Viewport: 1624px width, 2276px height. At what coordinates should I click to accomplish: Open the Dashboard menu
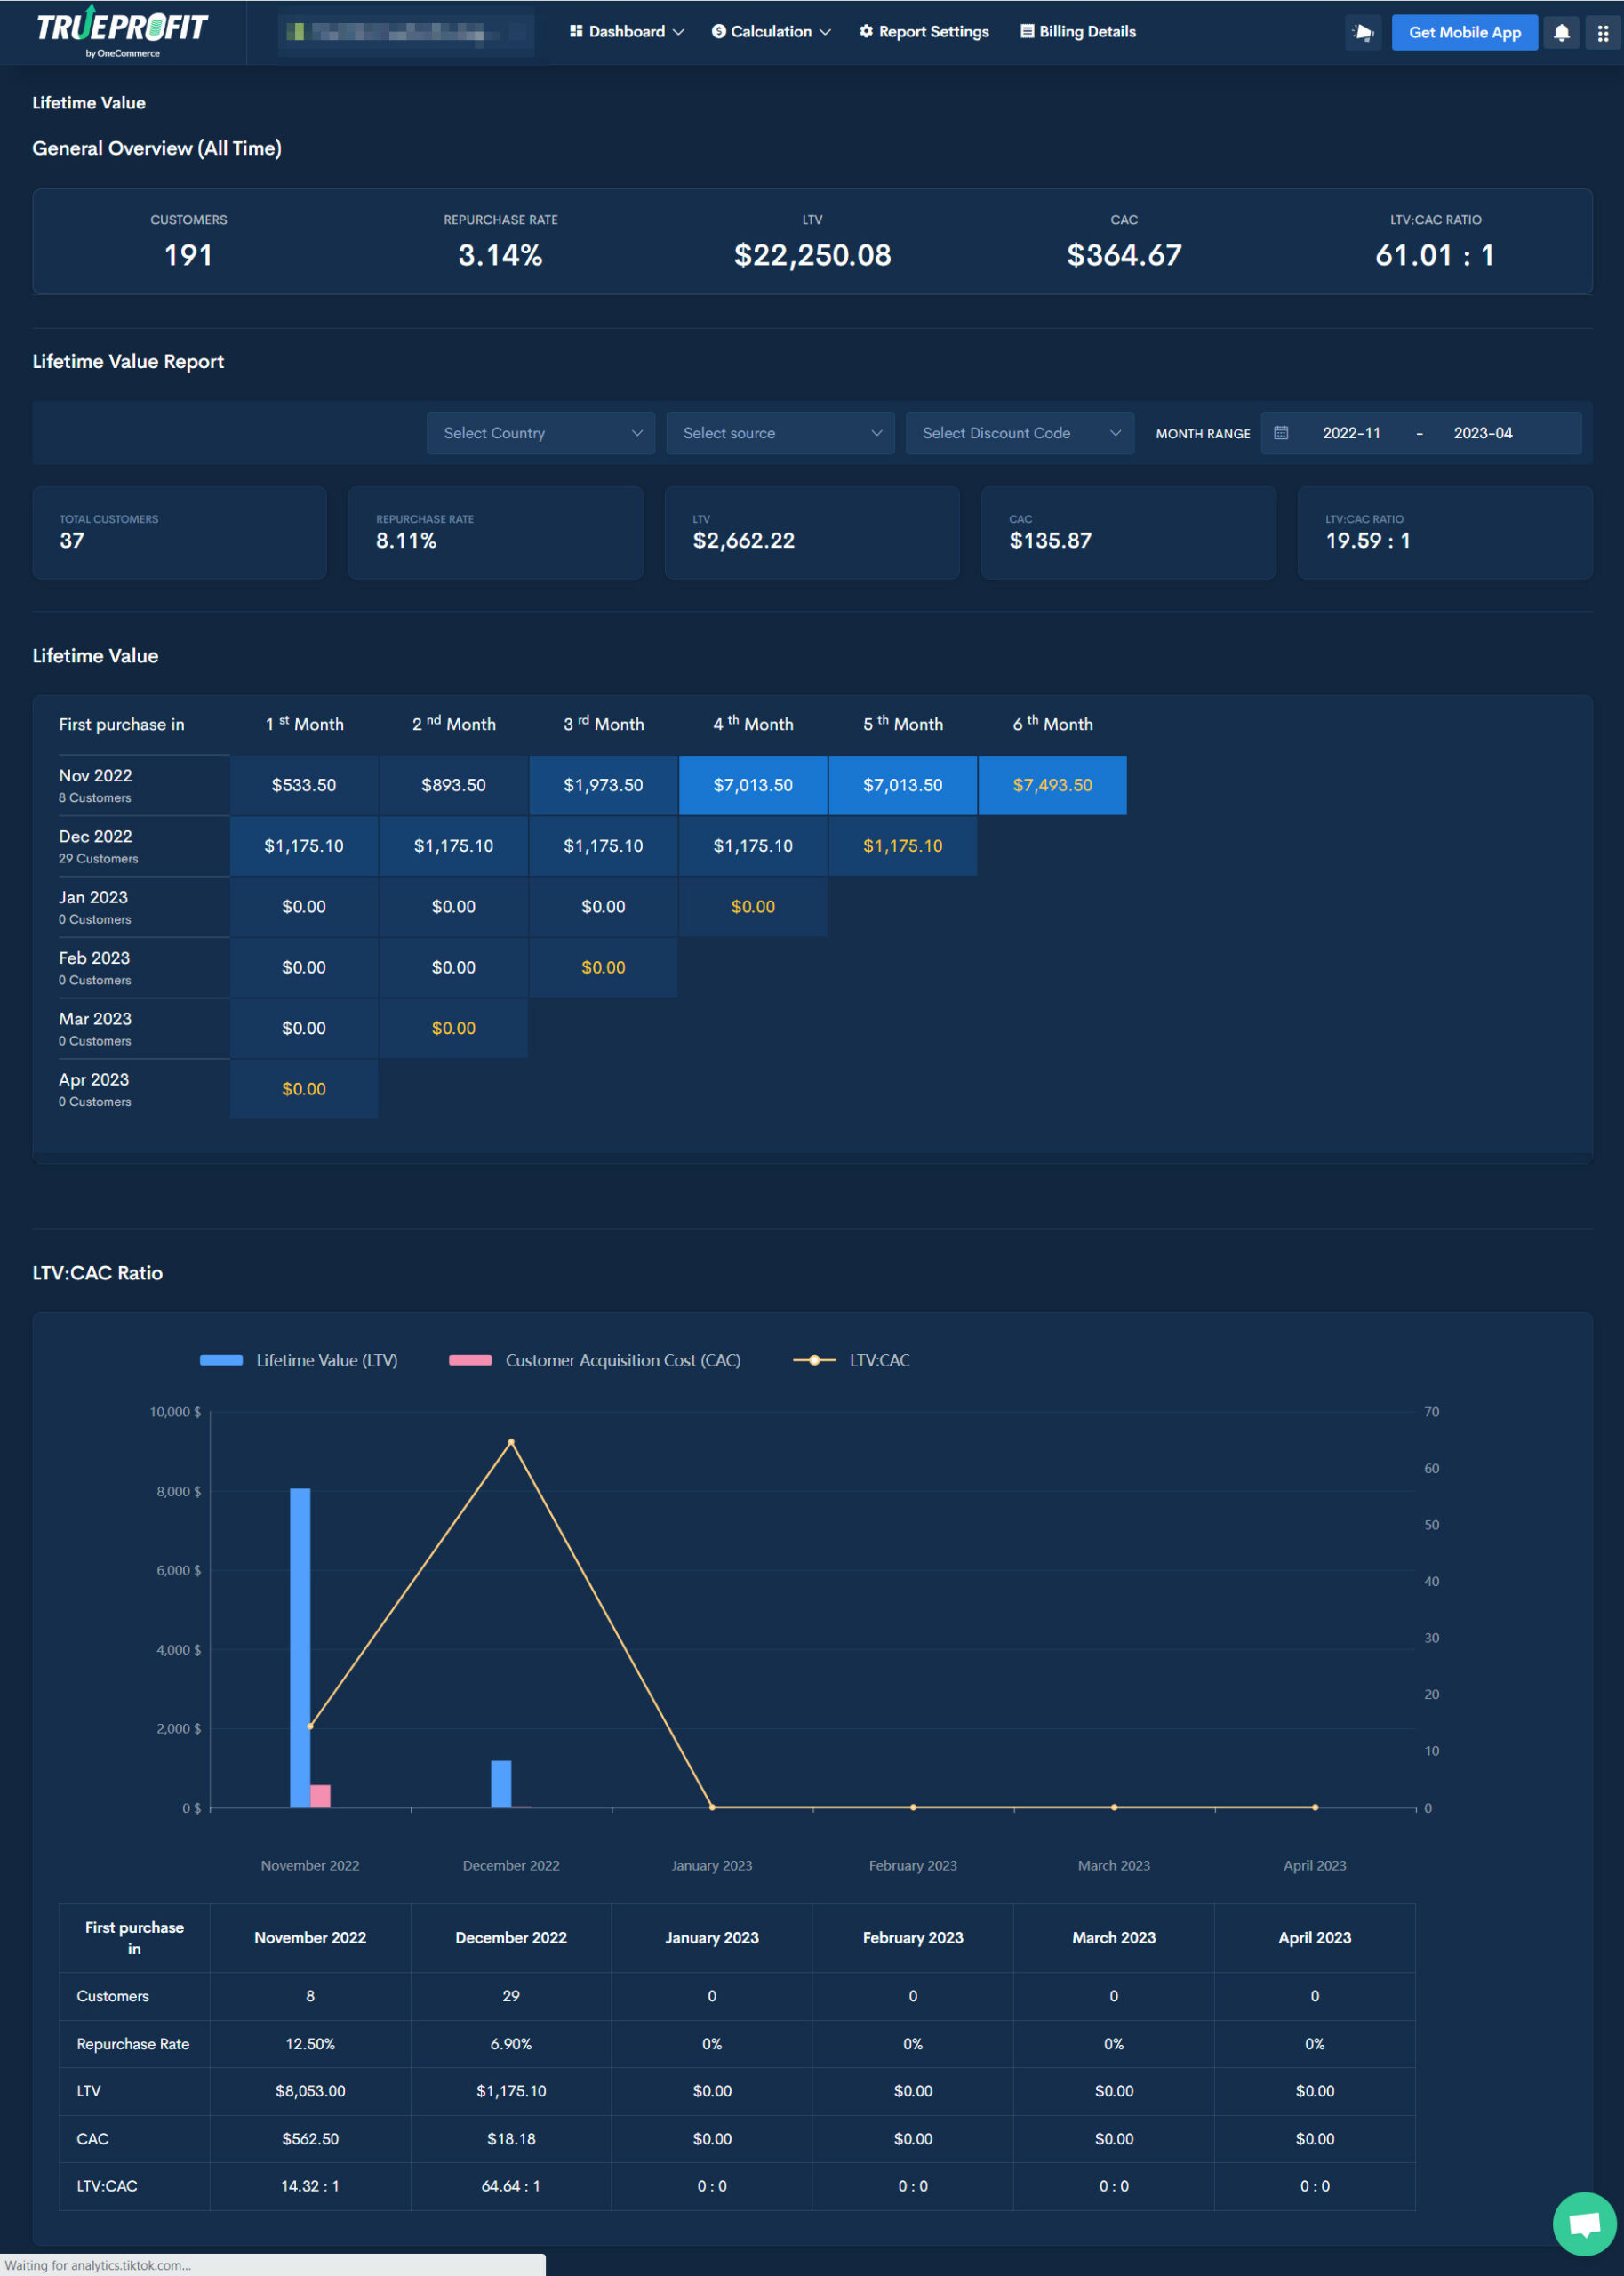coord(625,31)
